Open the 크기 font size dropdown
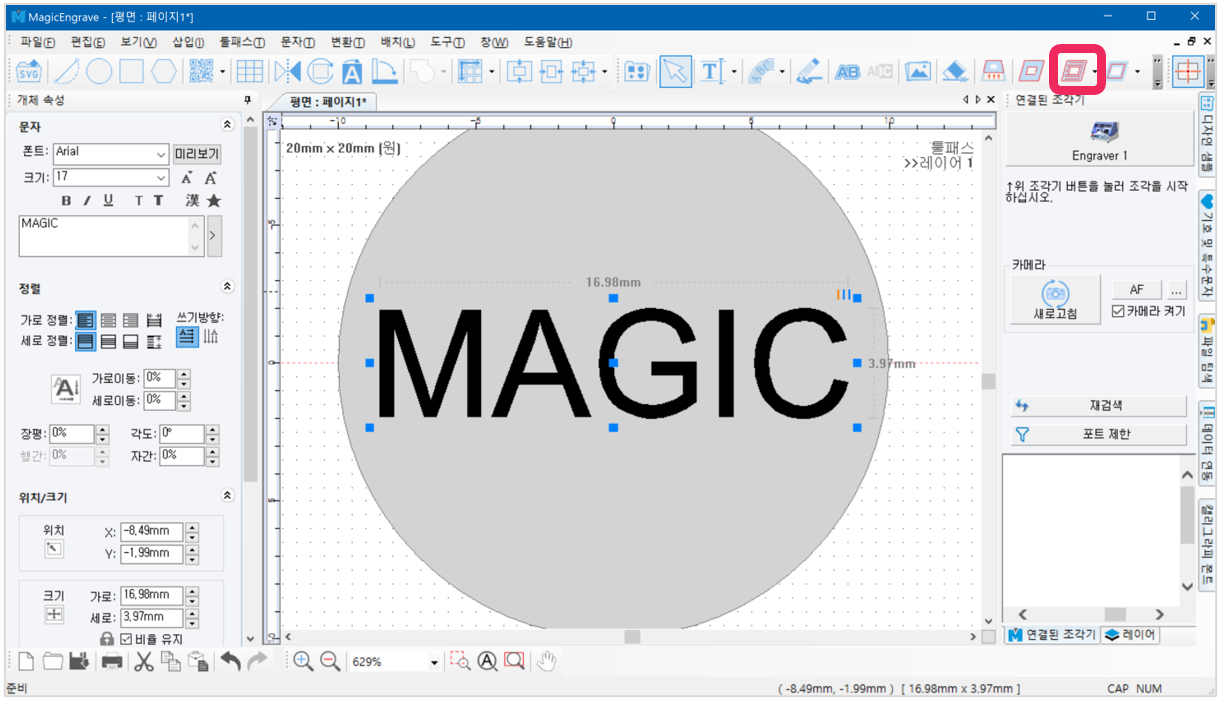The image size is (1220, 702). click(x=162, y=177)
